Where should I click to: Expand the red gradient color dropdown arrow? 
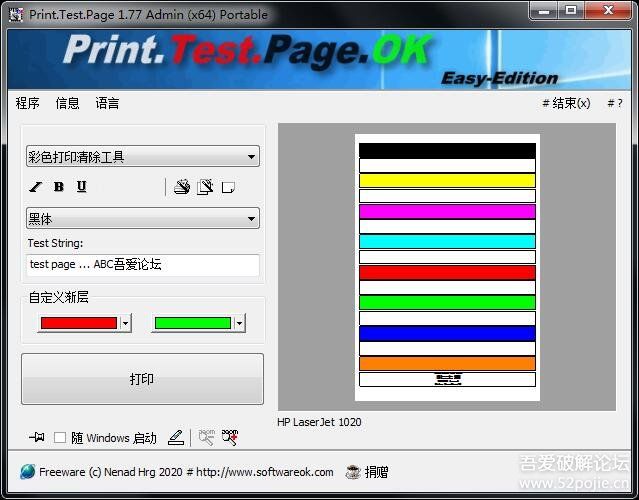(x=126, y=323)
